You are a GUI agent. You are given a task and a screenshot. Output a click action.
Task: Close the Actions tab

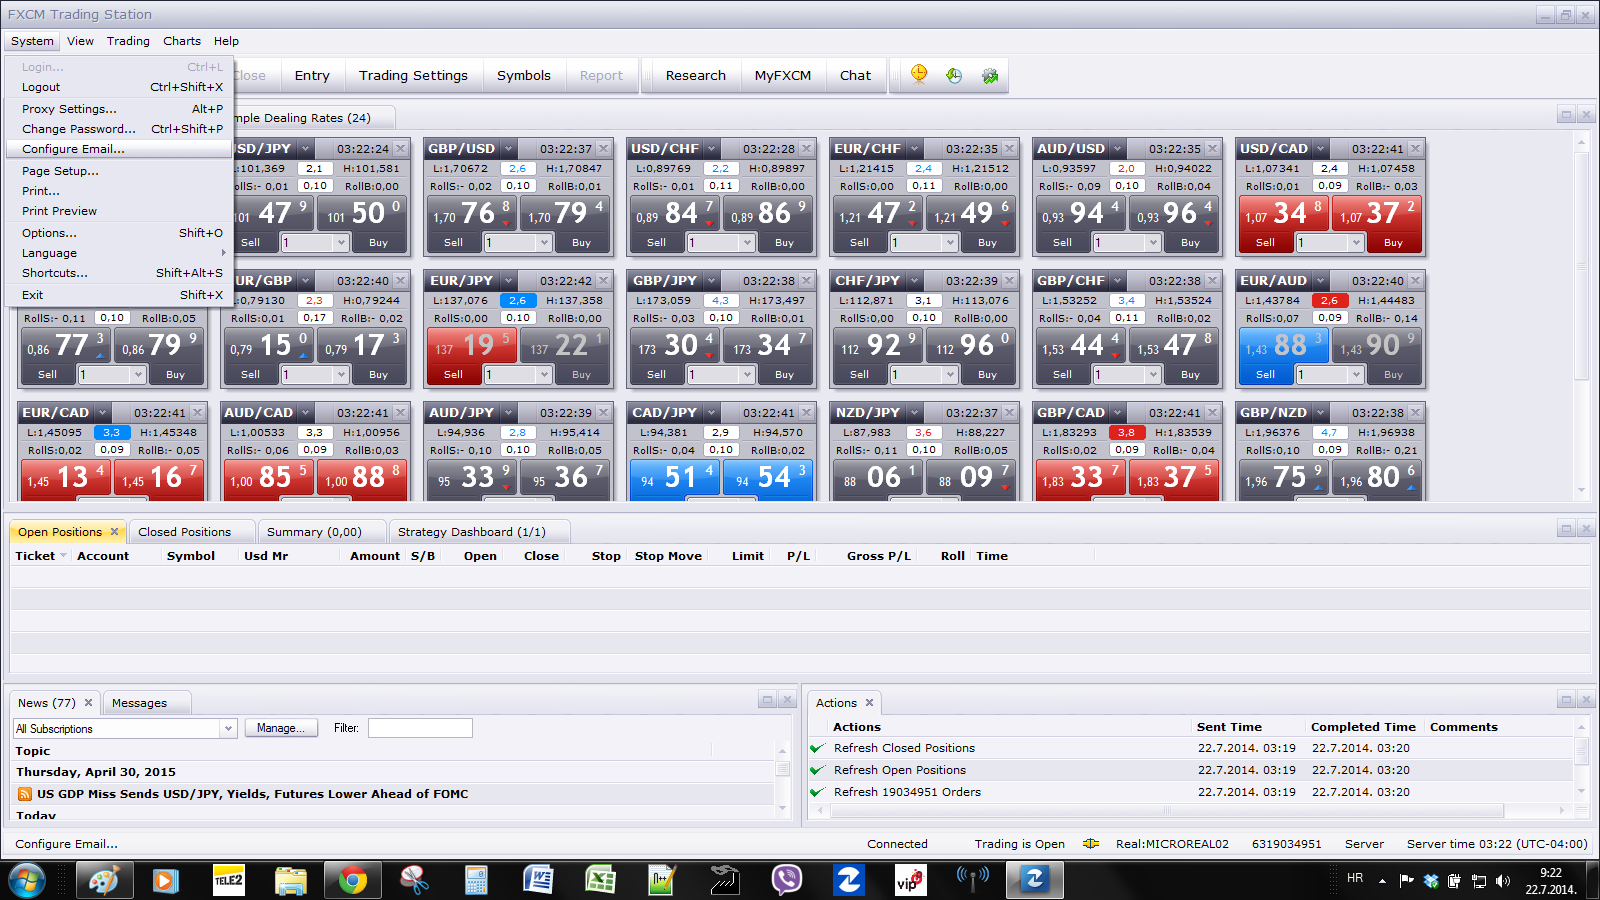870,703
